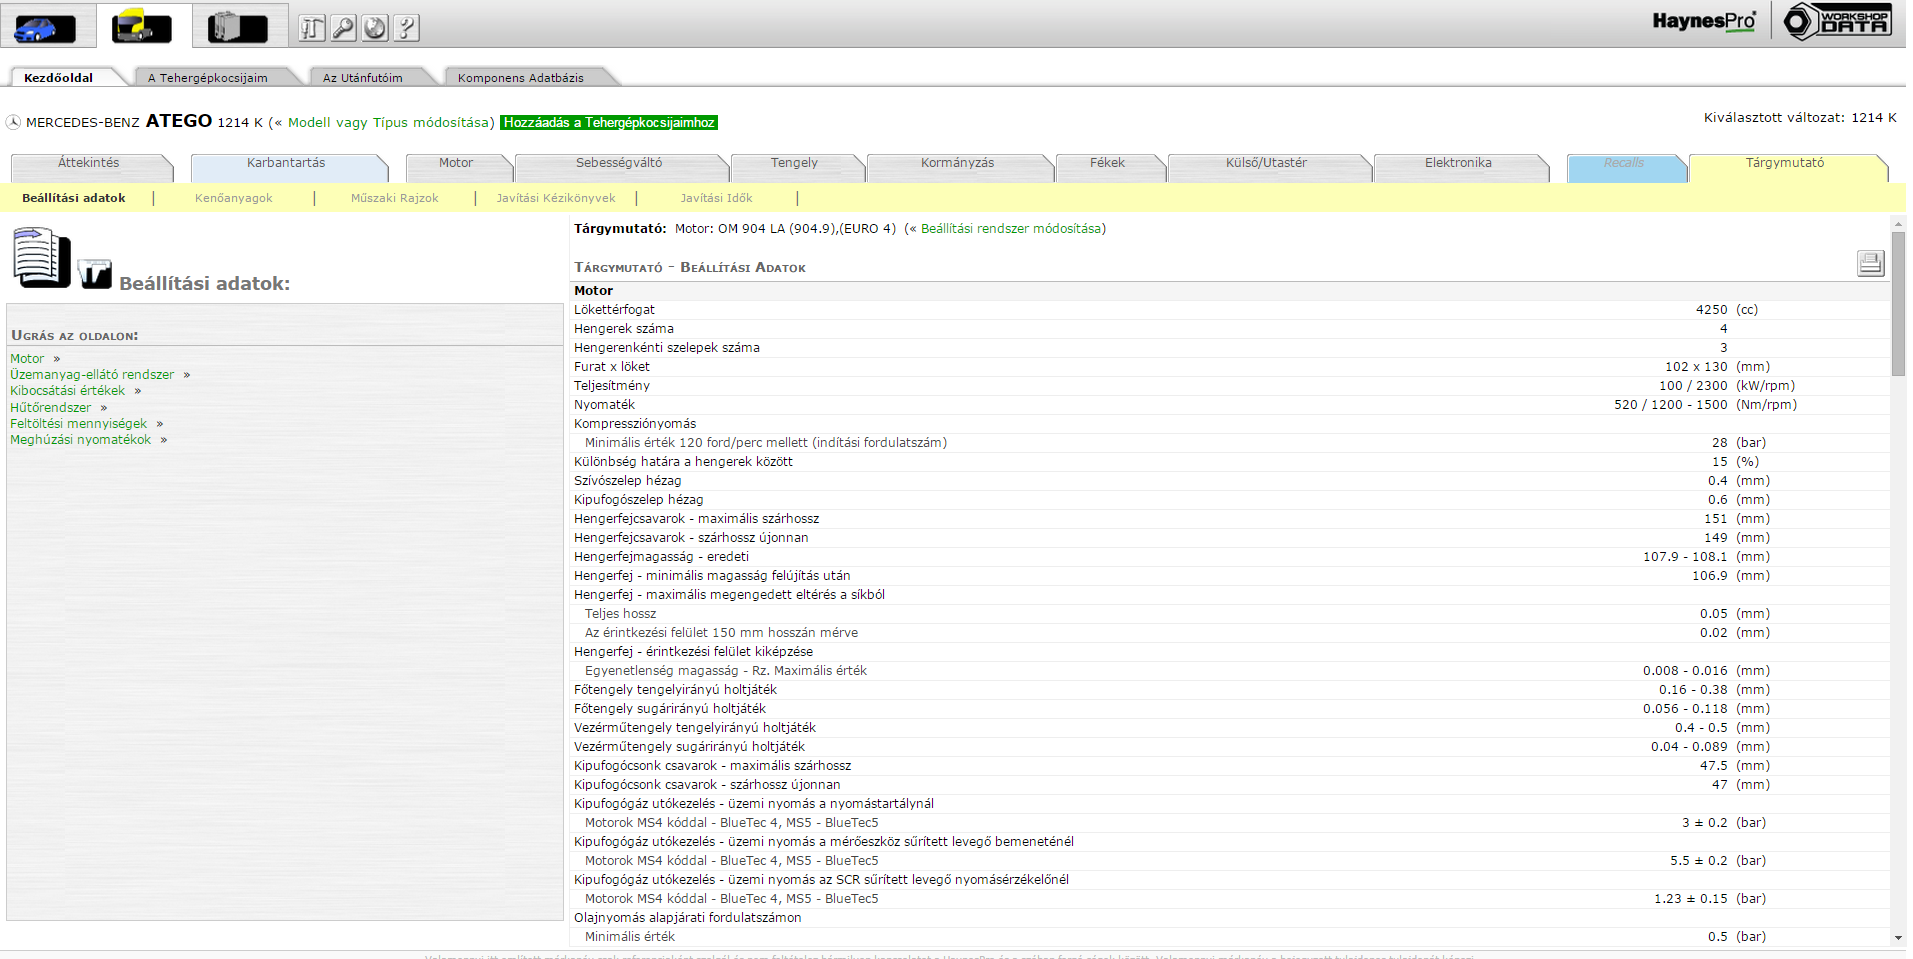Click the print icon above the data table
The width and height of the screenshot is (1913, 959).
(1870, 263)
